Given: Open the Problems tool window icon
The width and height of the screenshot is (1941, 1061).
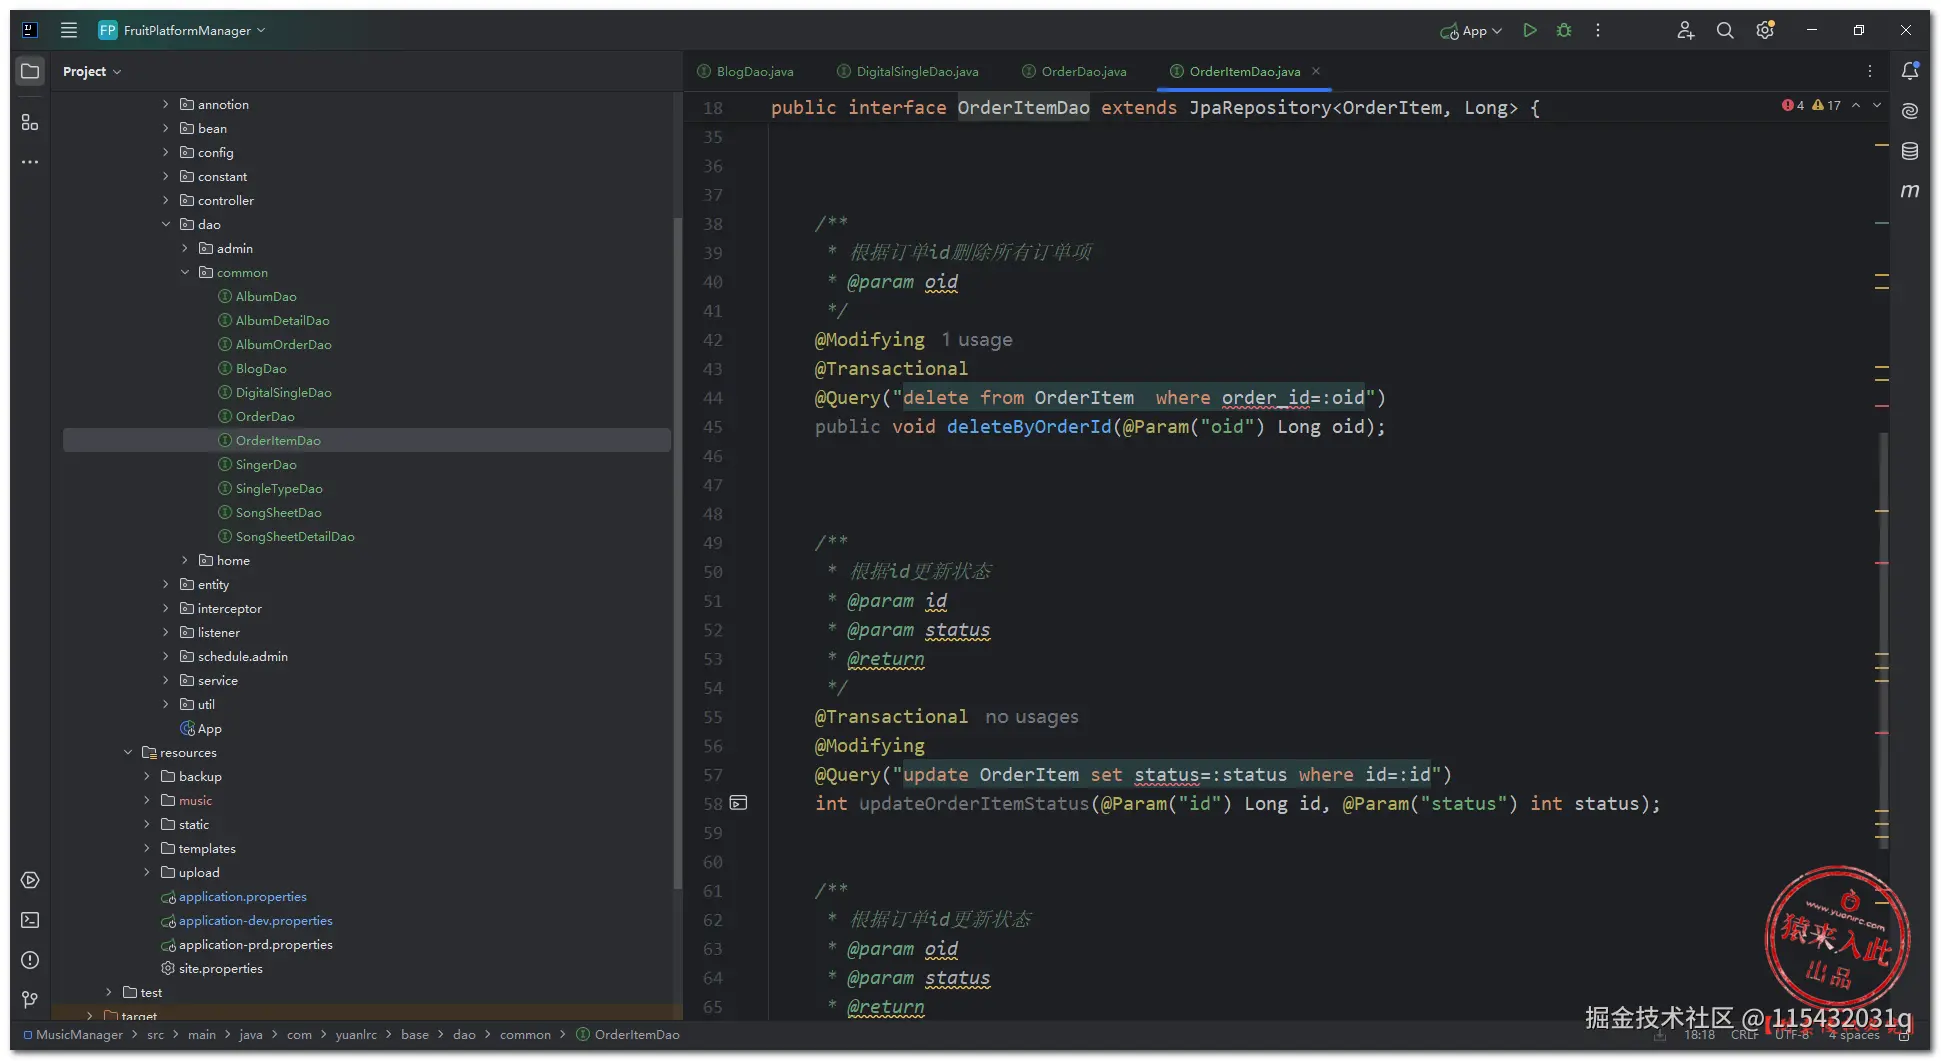Looking at the screenshot, I should coord(30,960).
